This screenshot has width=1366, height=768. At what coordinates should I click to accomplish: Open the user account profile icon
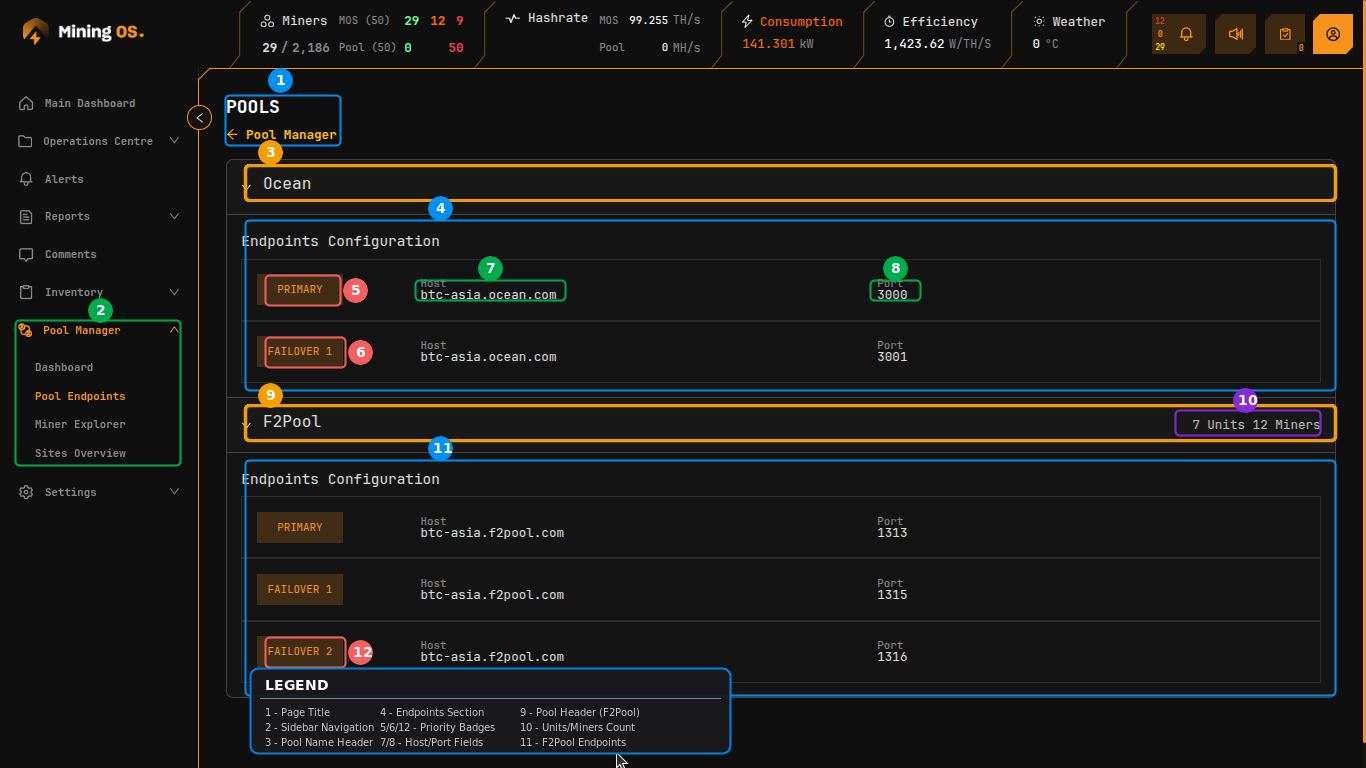click(x=1333, y=33)
